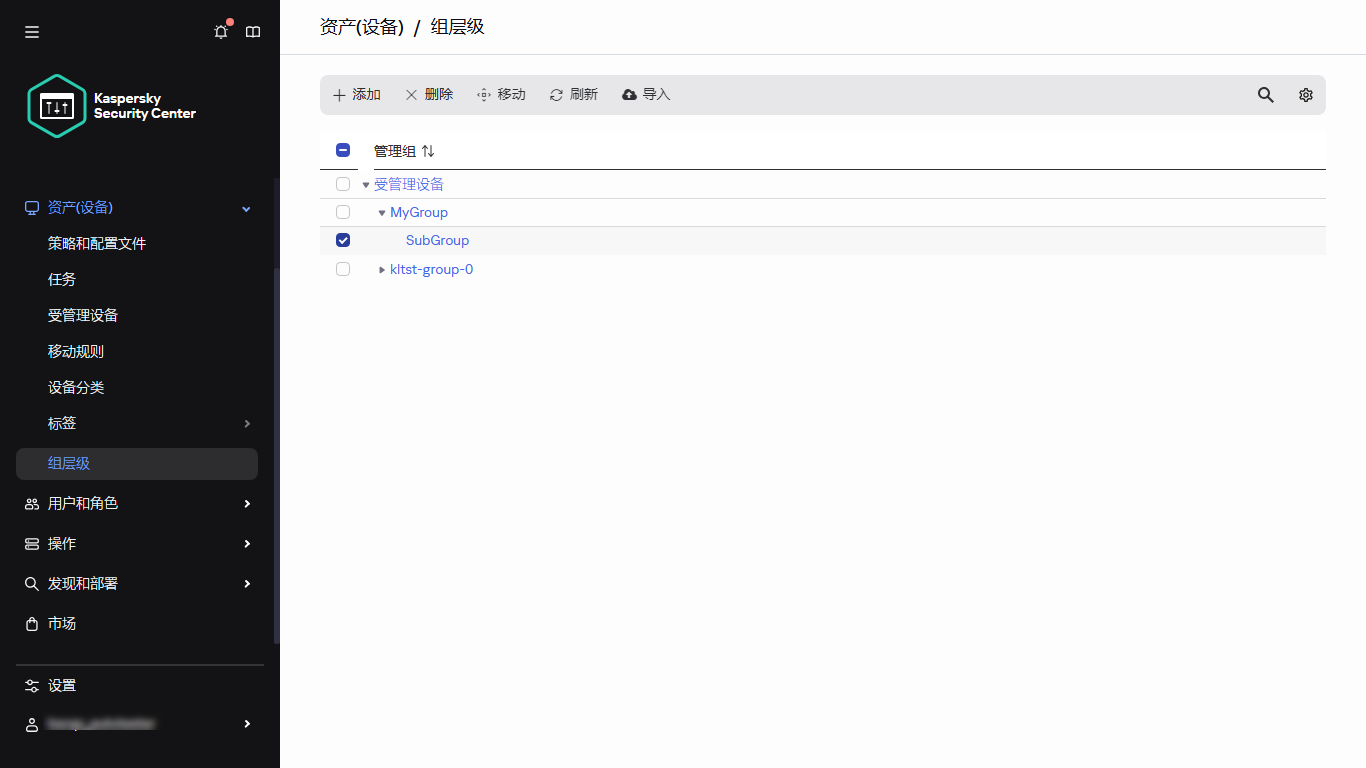Open the hamburger menu icon

click(31, 31)
